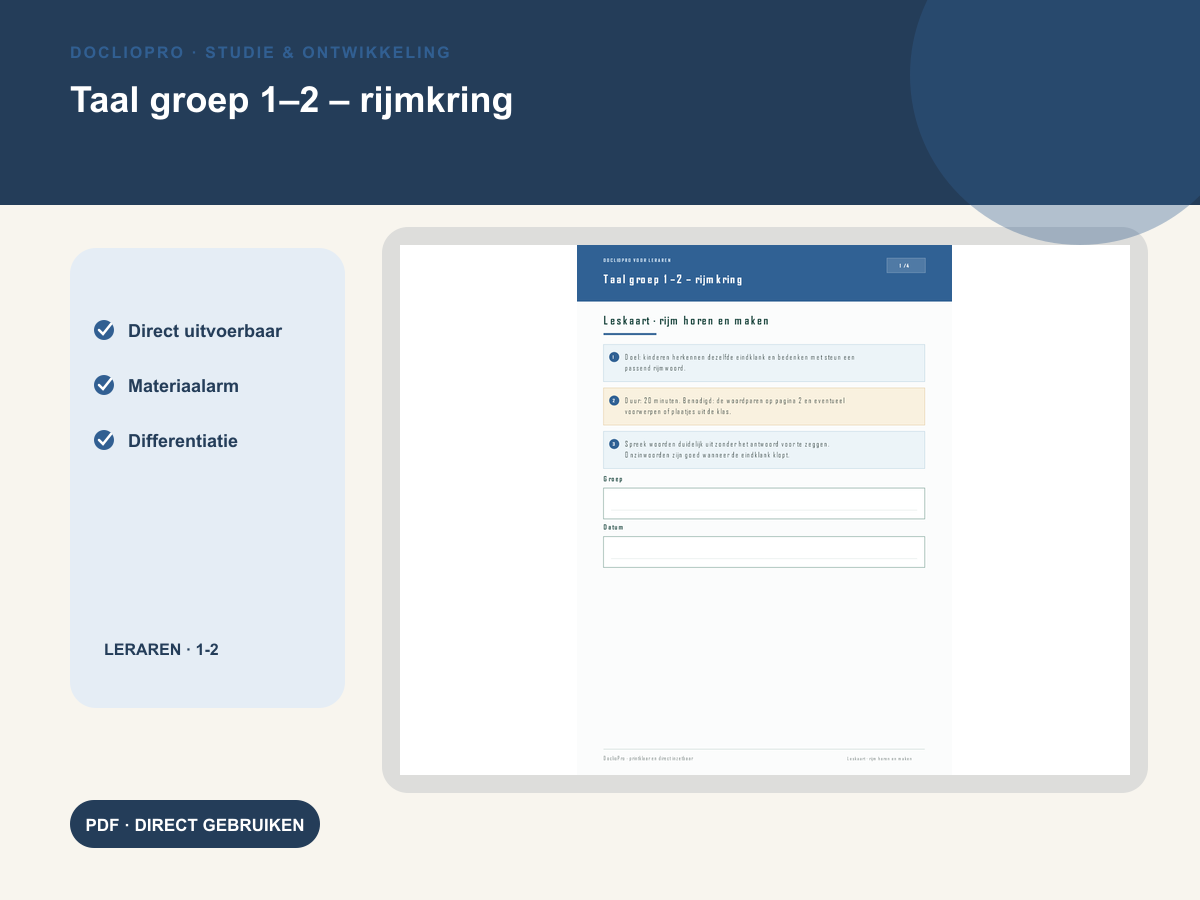Click the 'DOCLIOPRO · STUDIE & ONTWIKKELING' header text

coord(260,52)
